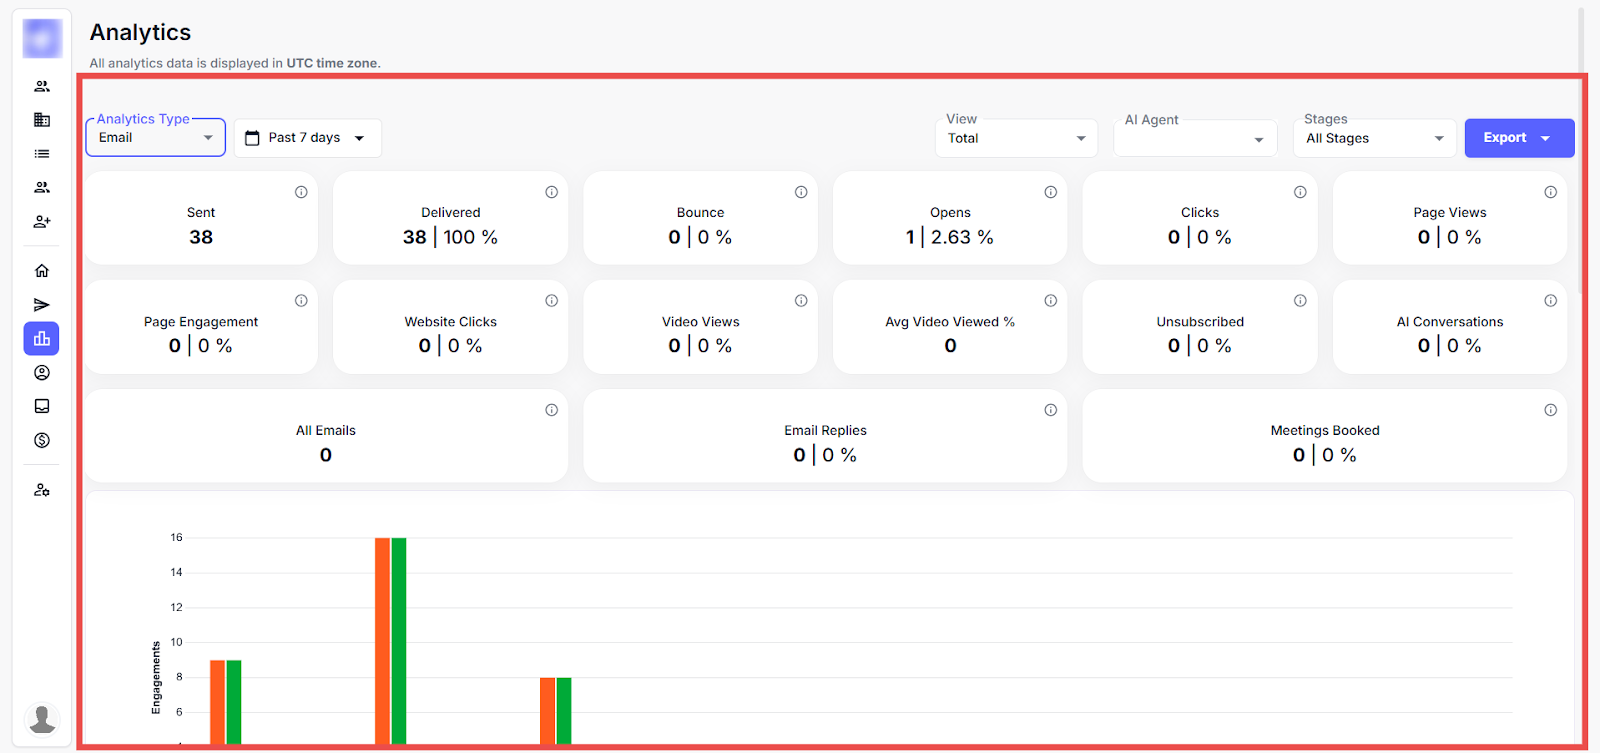This screenshot has height=753, width=1600.
Task: Expand the All Stages dropdown
Action: (1374, 138)
